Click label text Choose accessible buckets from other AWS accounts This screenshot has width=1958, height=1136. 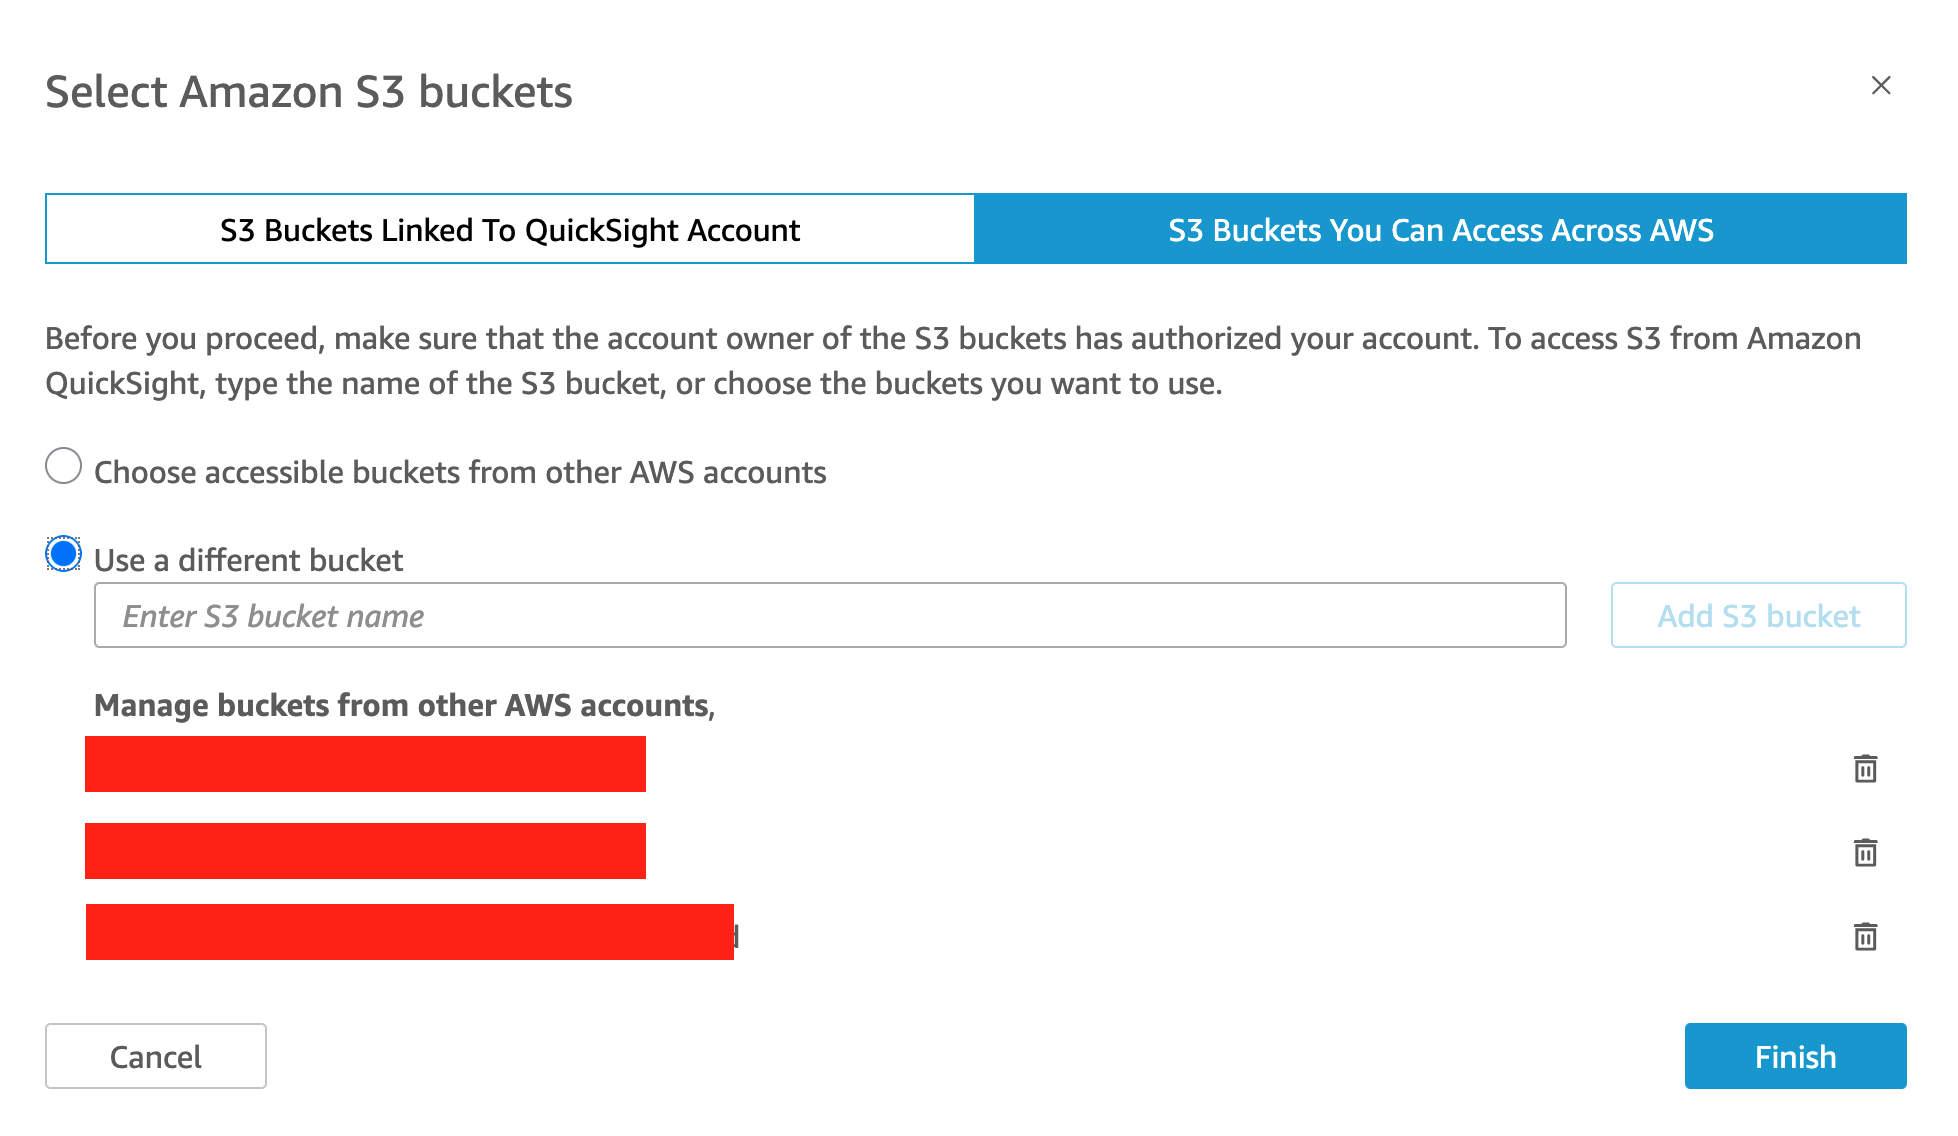click(460, 472)
